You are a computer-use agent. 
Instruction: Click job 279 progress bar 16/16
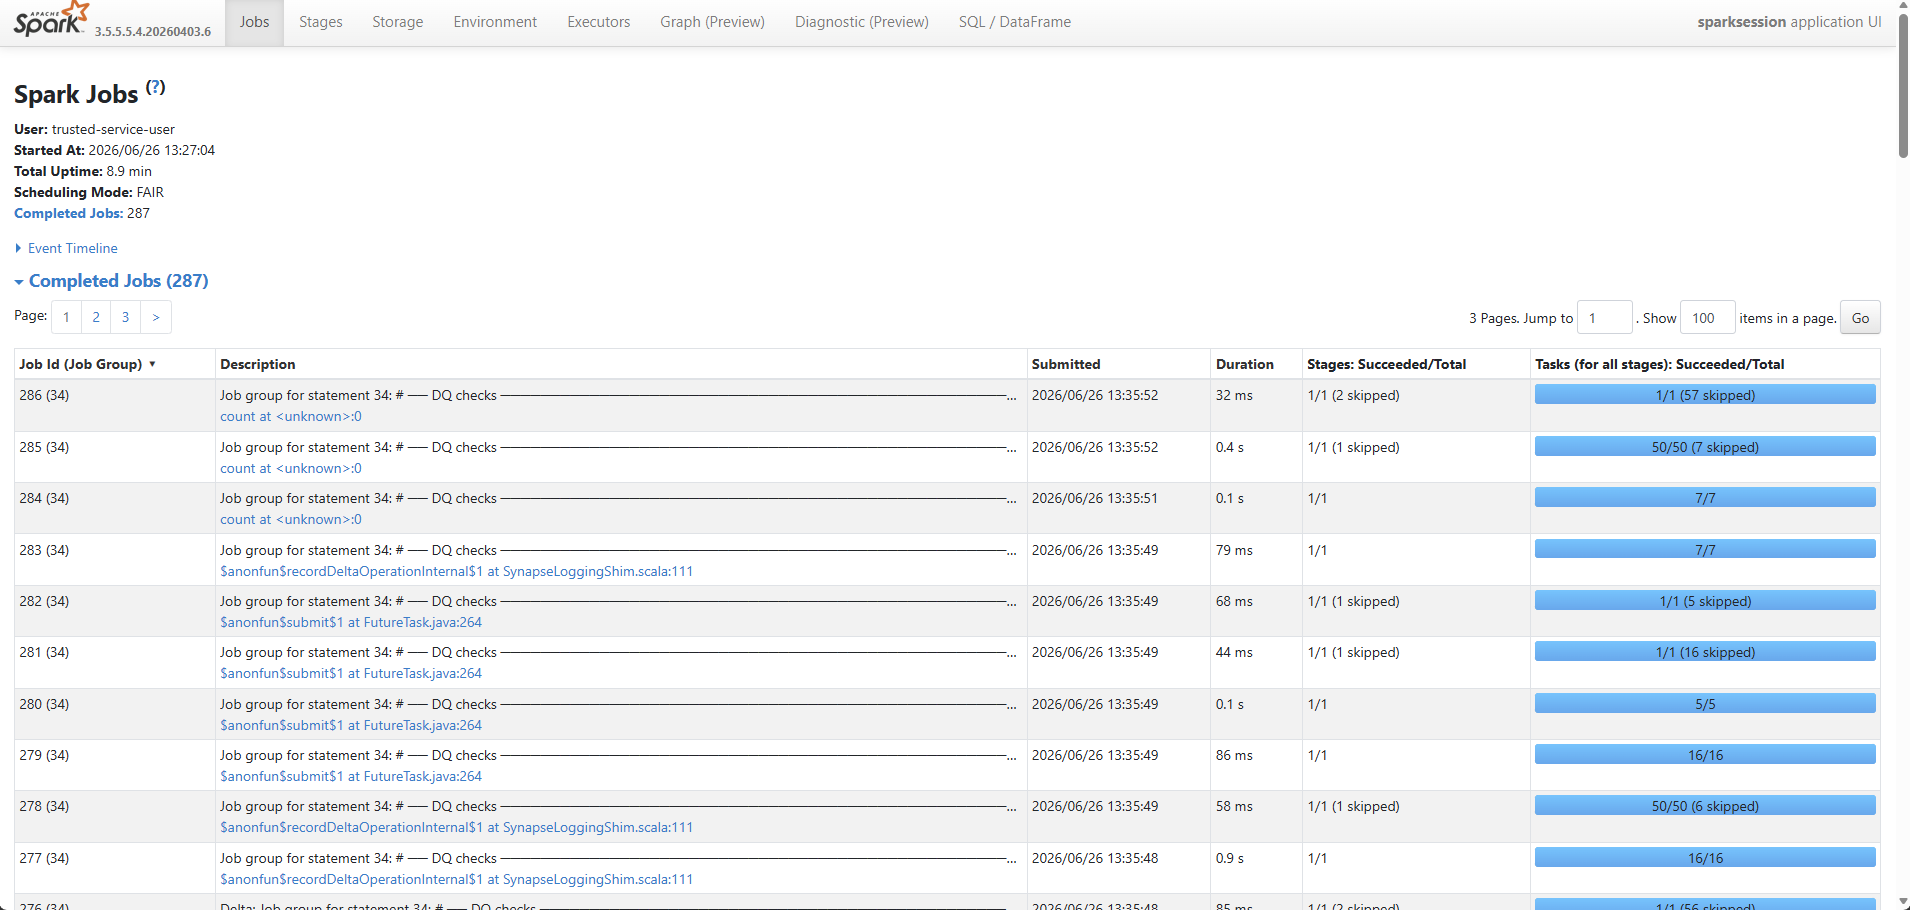(1705, 755)
